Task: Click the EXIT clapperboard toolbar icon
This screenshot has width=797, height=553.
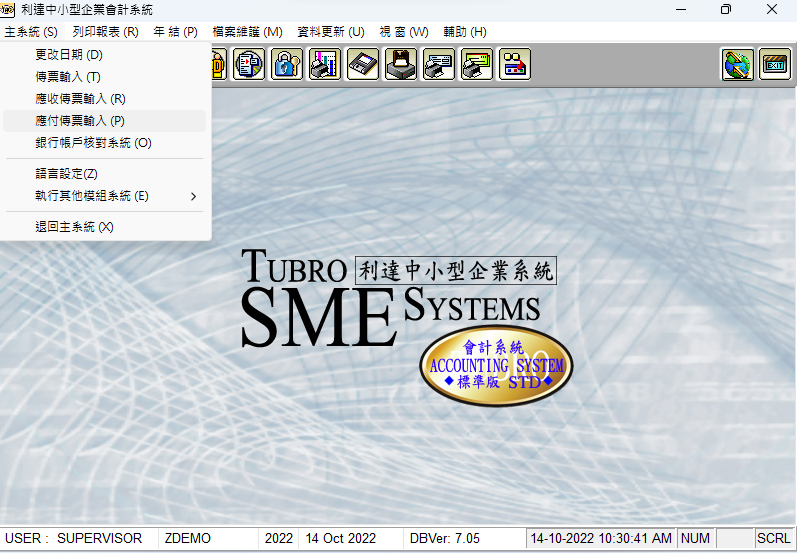Action: click(775, 64)
